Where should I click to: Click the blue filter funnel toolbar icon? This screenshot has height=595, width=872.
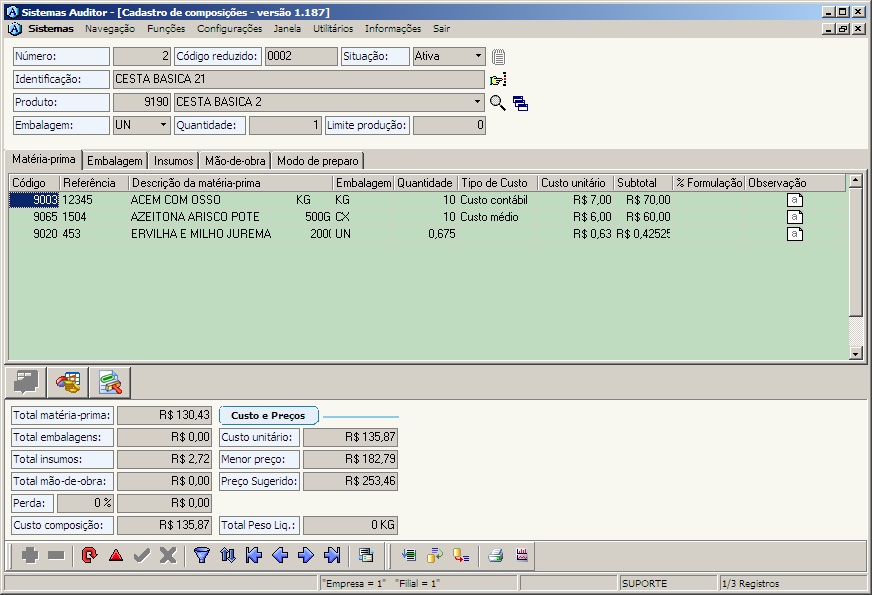(x=201, y=556)
